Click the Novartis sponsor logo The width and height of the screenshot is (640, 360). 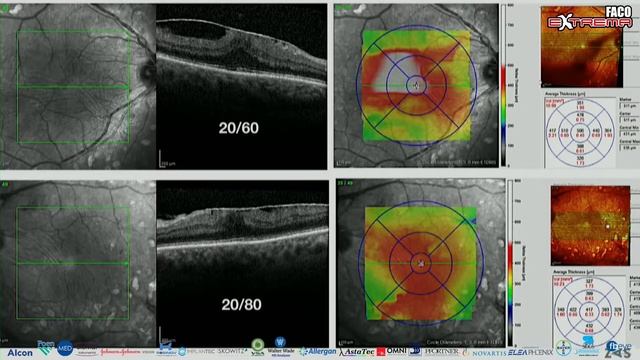(489, 353)
